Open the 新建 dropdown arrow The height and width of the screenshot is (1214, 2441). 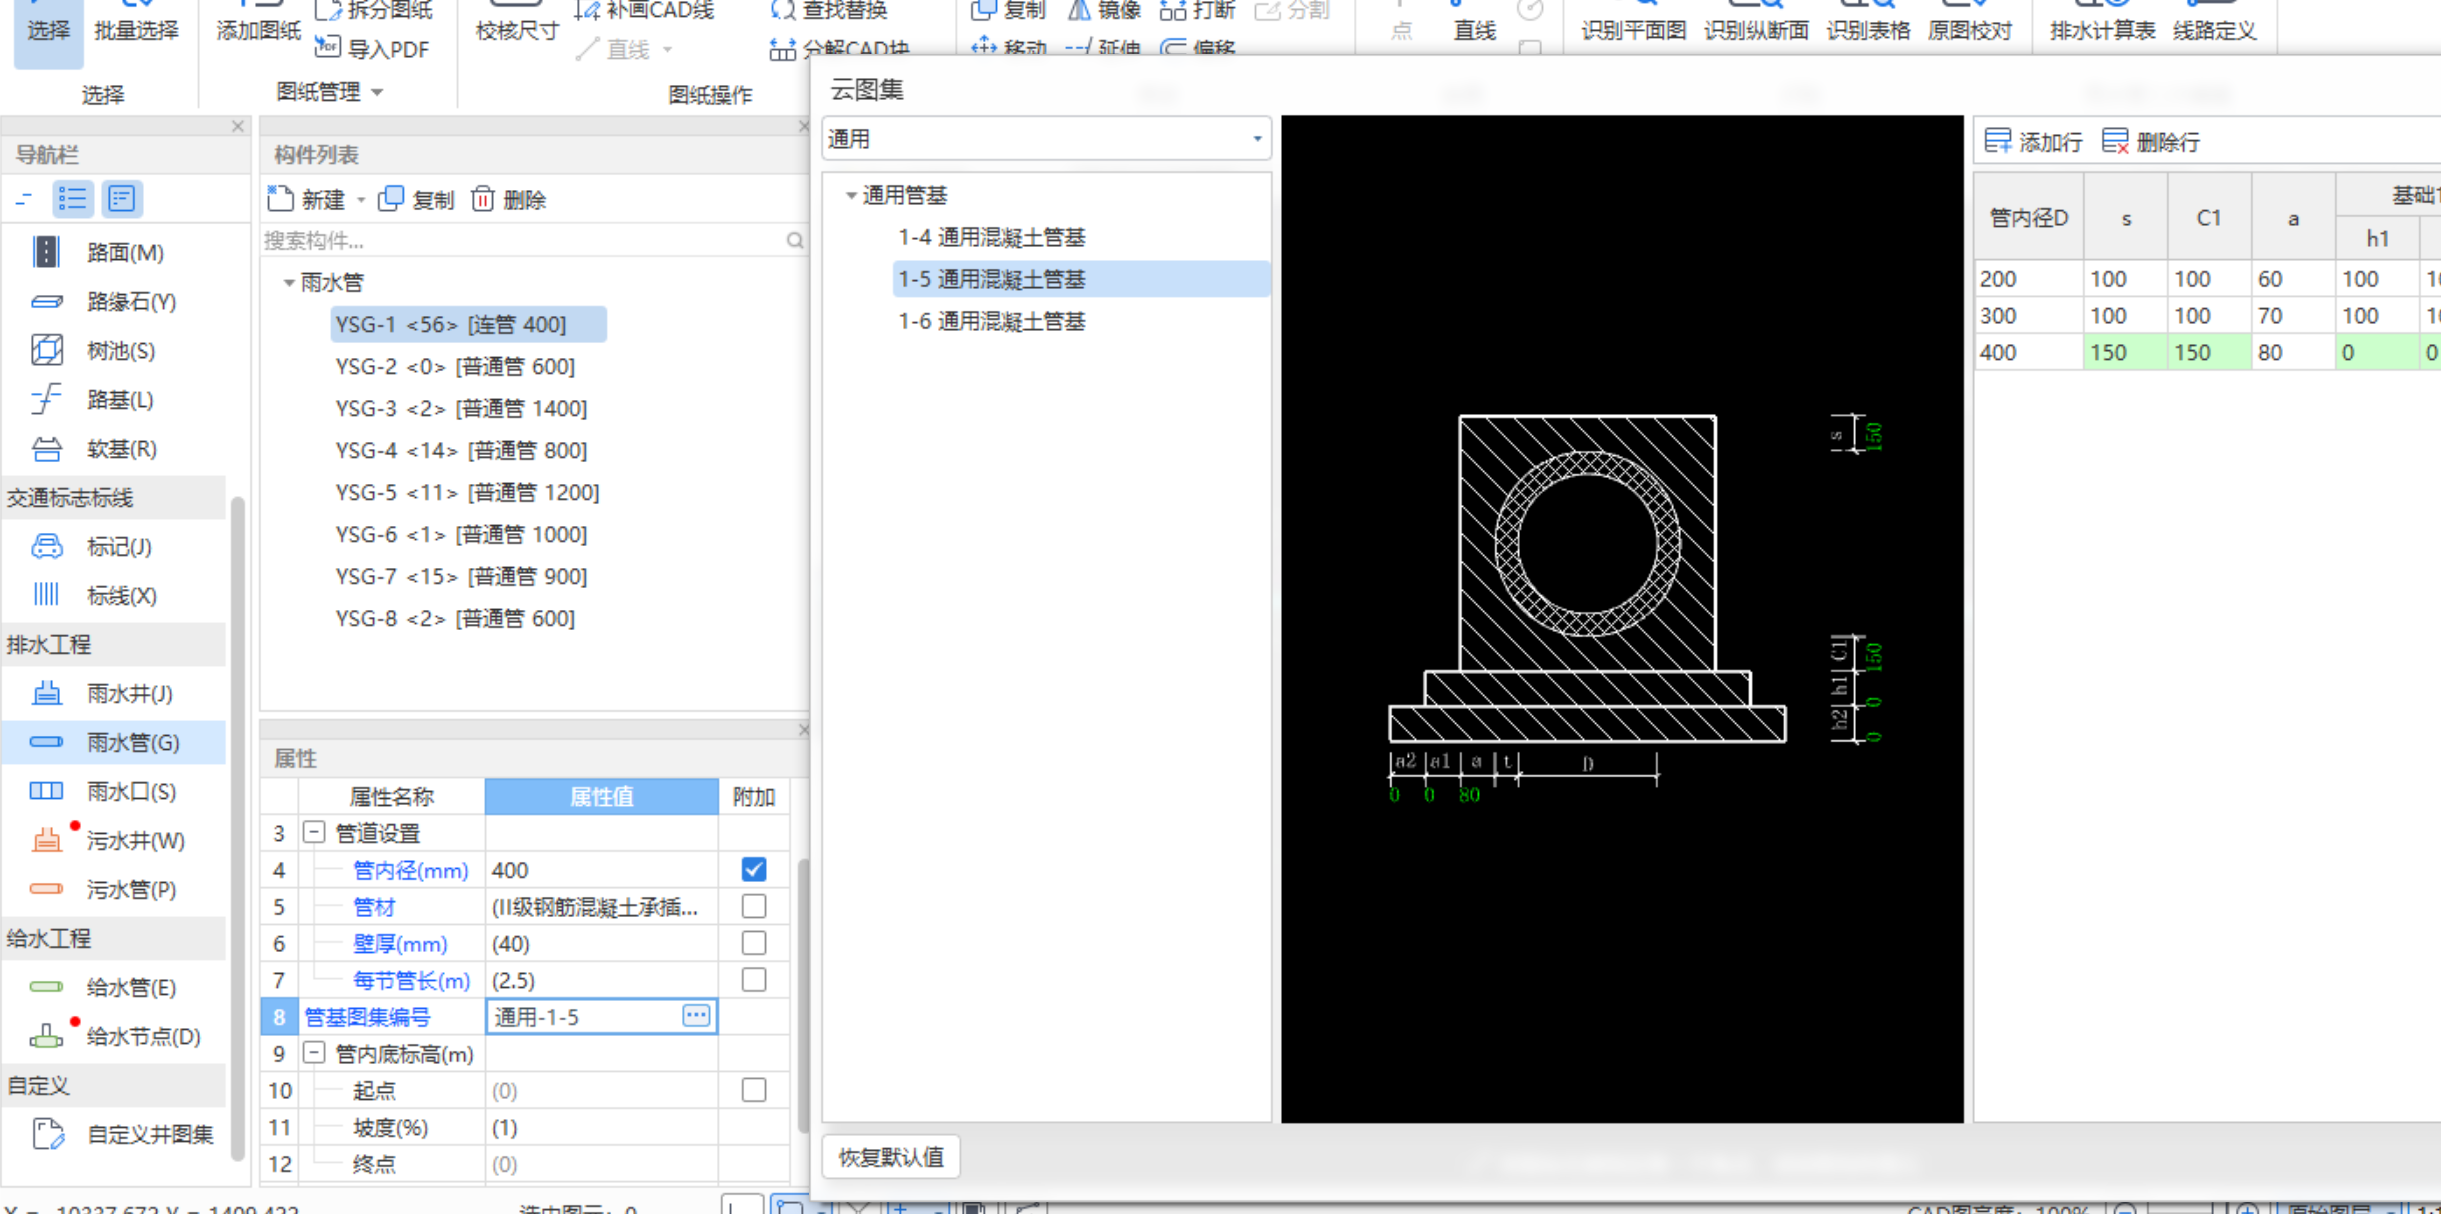pos(361,200)
